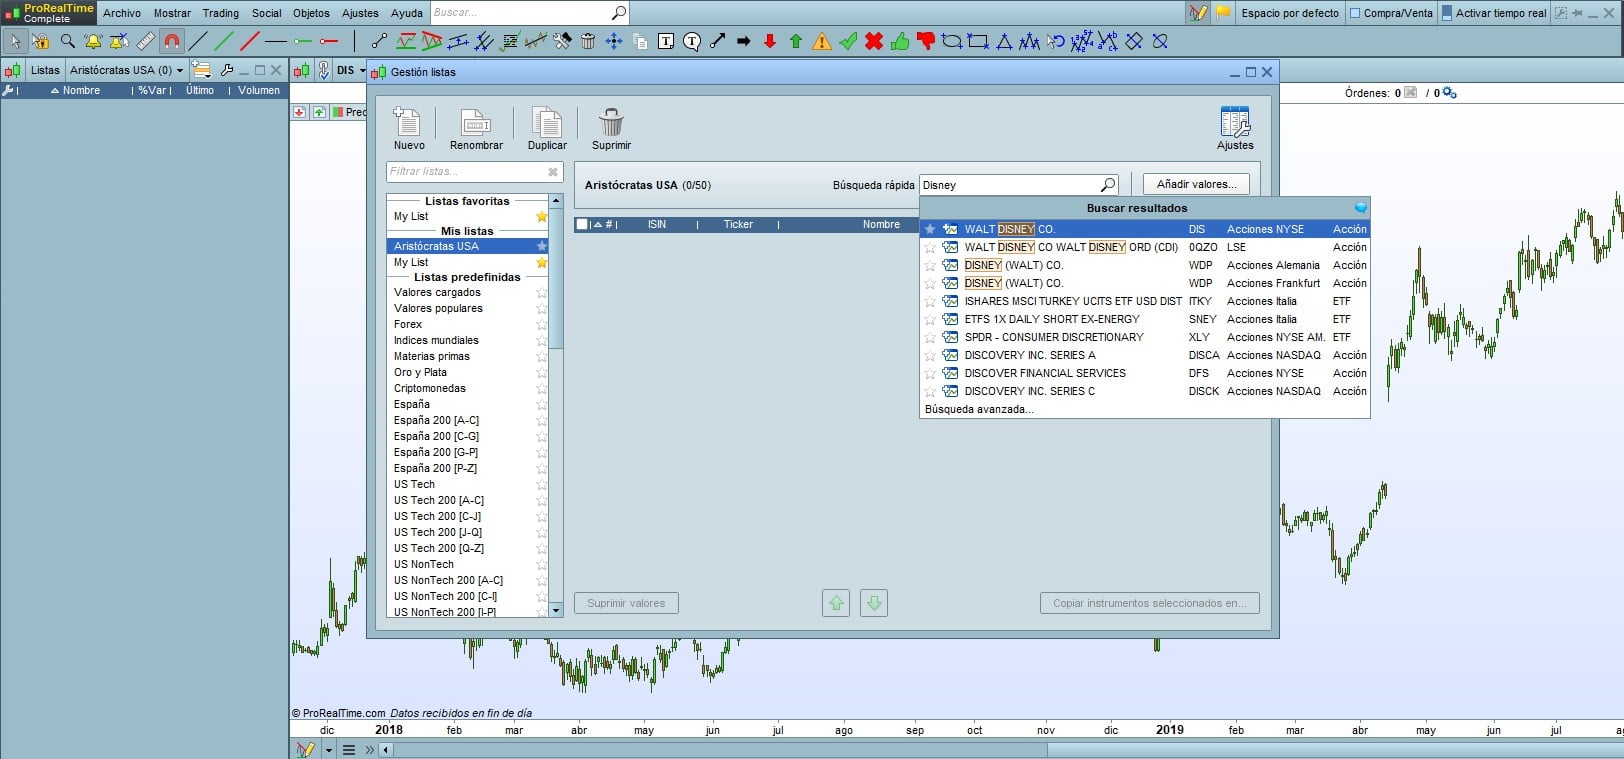This screenshot has width=1624, height=759.
Task: Select the yellow warning sign marker
Action: (822, 41)
